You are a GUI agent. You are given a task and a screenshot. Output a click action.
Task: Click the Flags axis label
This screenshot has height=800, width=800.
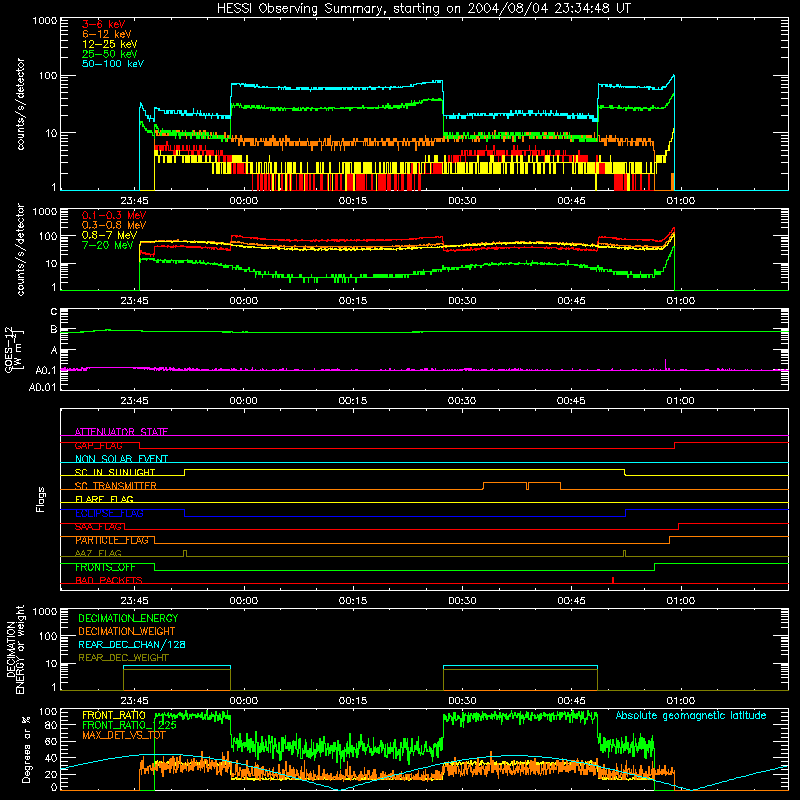pyautogui.click(x=40, y=499)
